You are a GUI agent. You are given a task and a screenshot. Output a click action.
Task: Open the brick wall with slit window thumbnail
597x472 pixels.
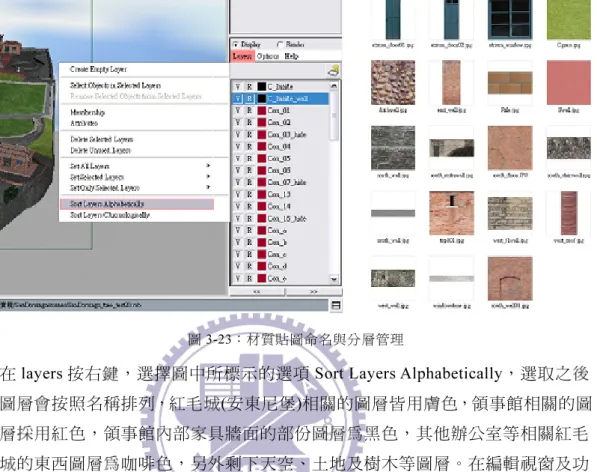[452, 213]
